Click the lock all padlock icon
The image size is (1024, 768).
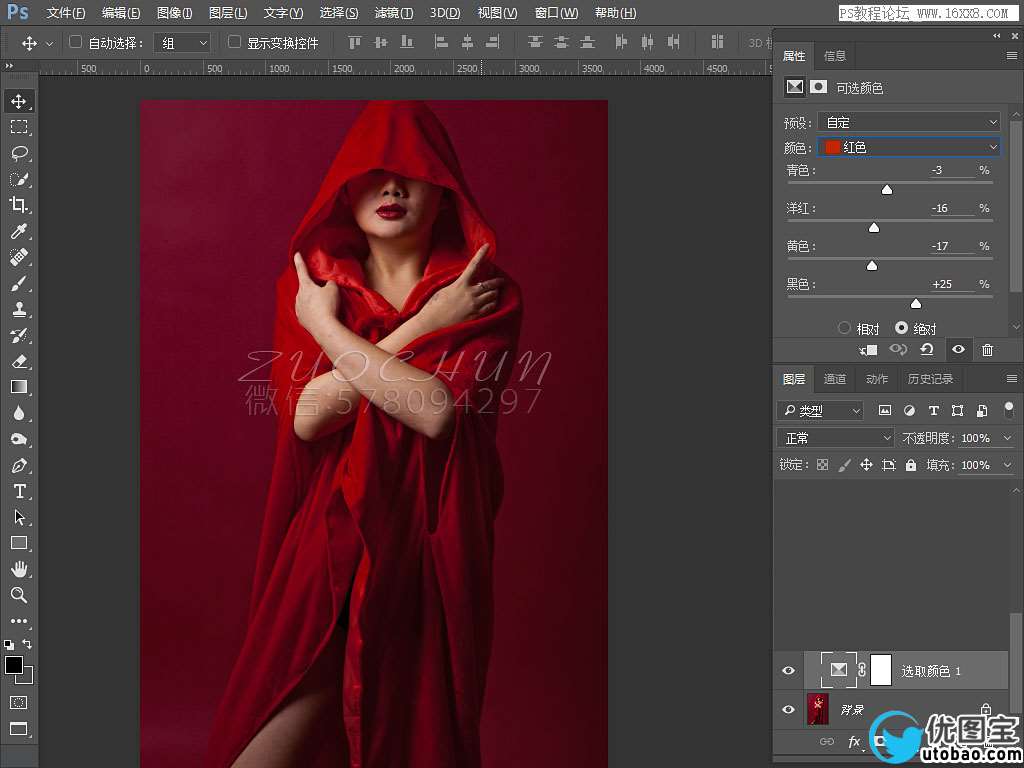click(x=911, y=465)
